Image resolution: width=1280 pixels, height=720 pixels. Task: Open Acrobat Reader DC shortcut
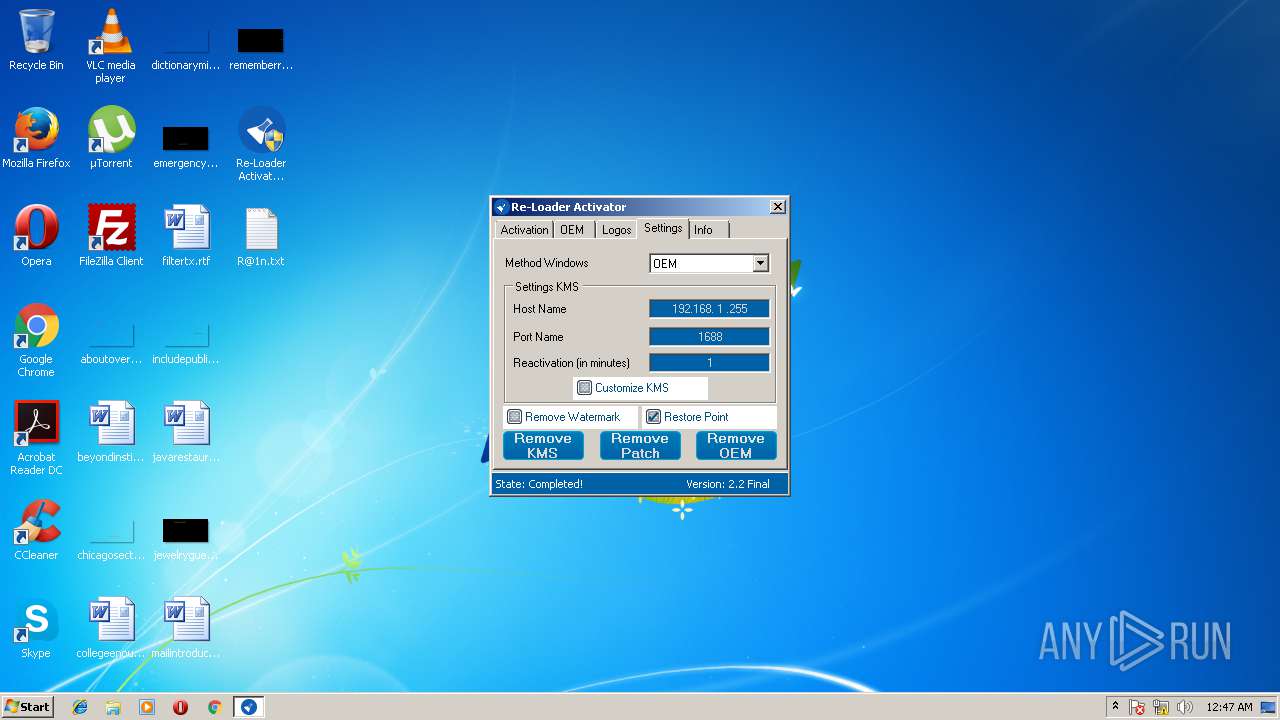pyautogui.click(x=36, y=438)
